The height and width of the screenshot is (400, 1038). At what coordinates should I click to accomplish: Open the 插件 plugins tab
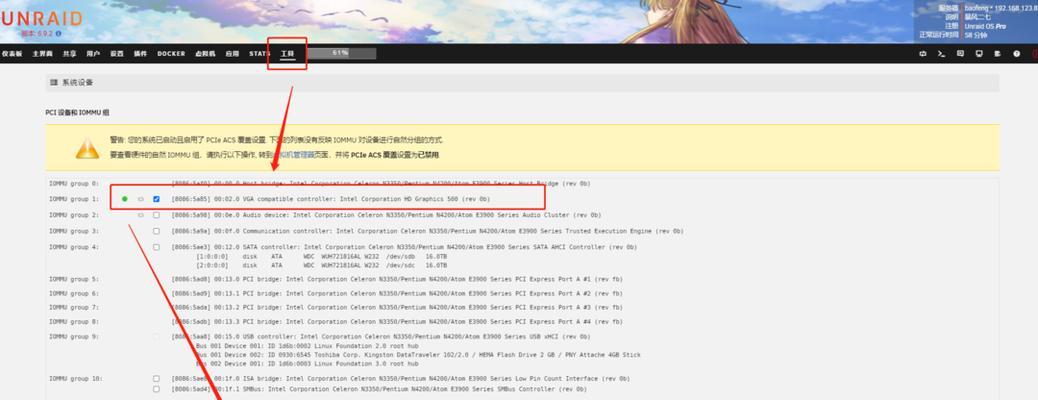pos(140,54)
